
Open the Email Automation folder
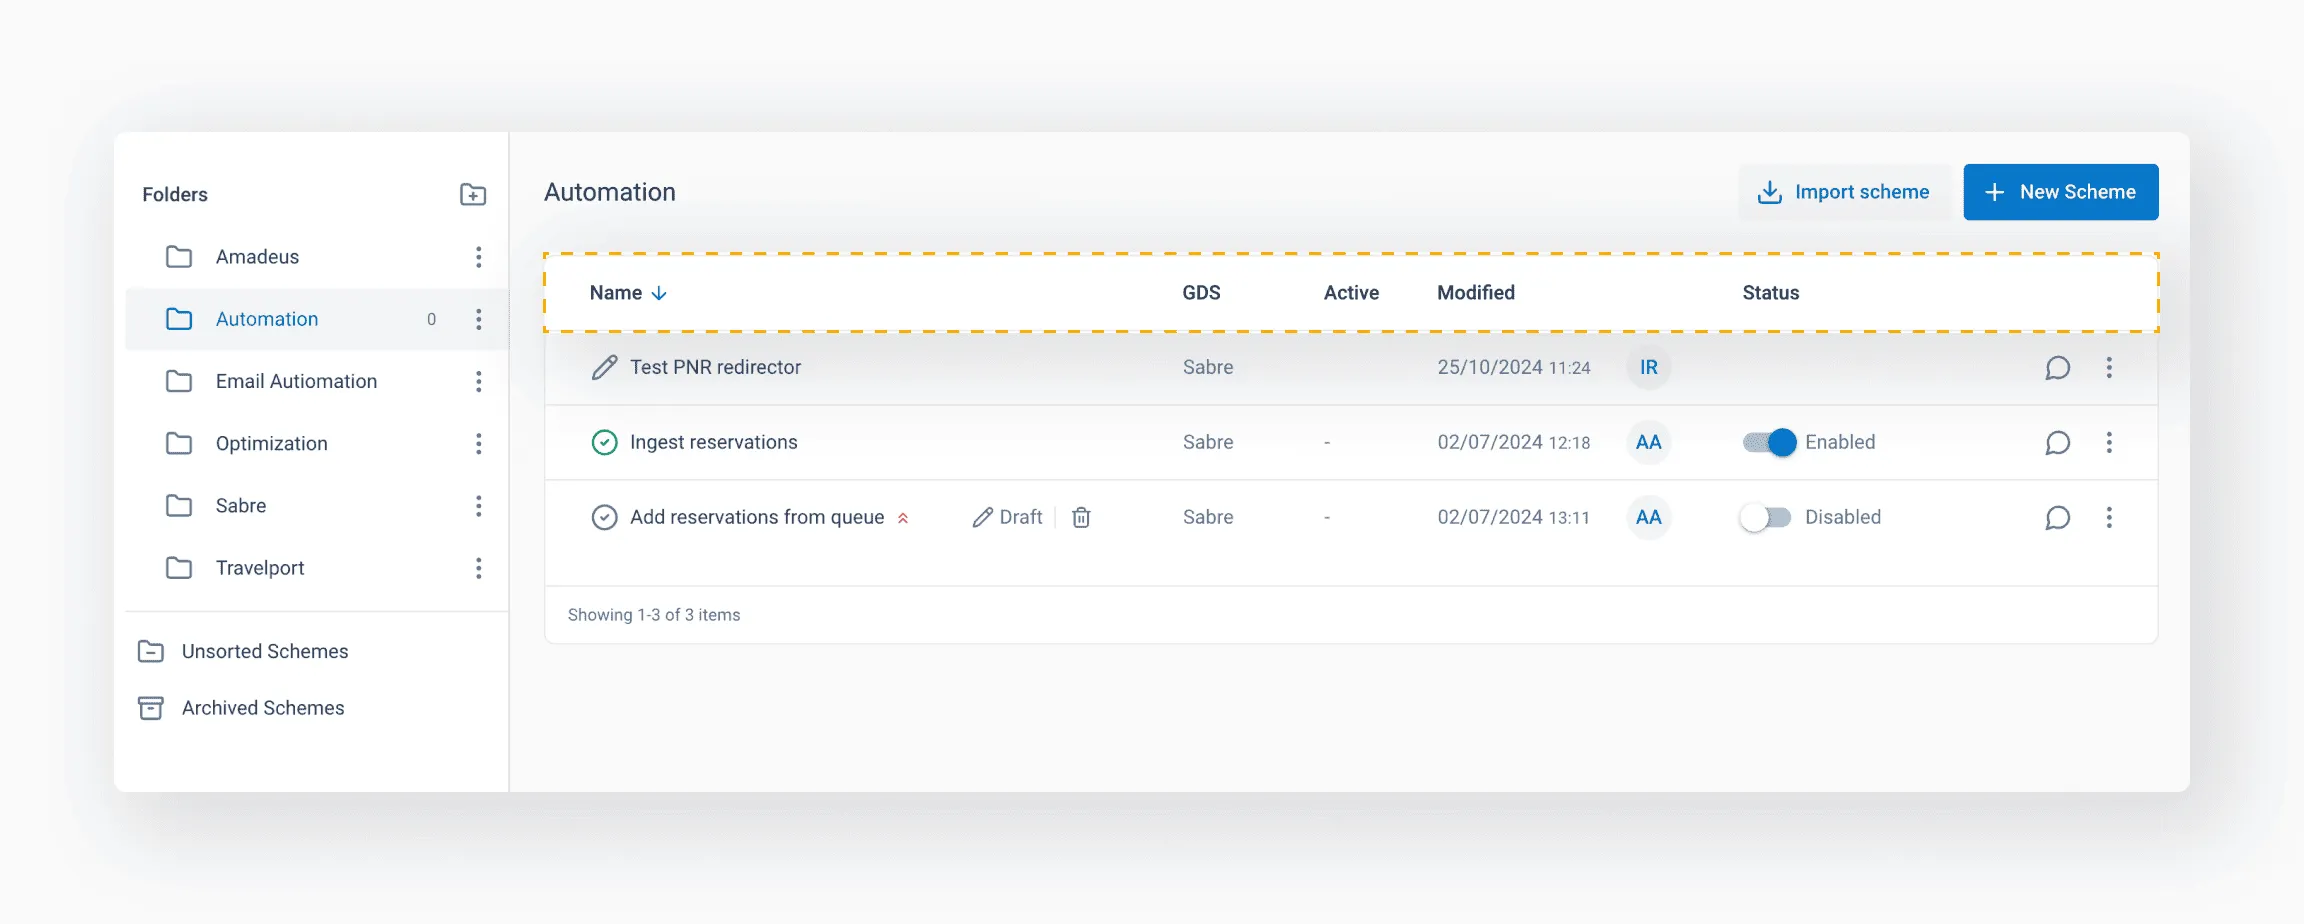click(x=296, y=381)
